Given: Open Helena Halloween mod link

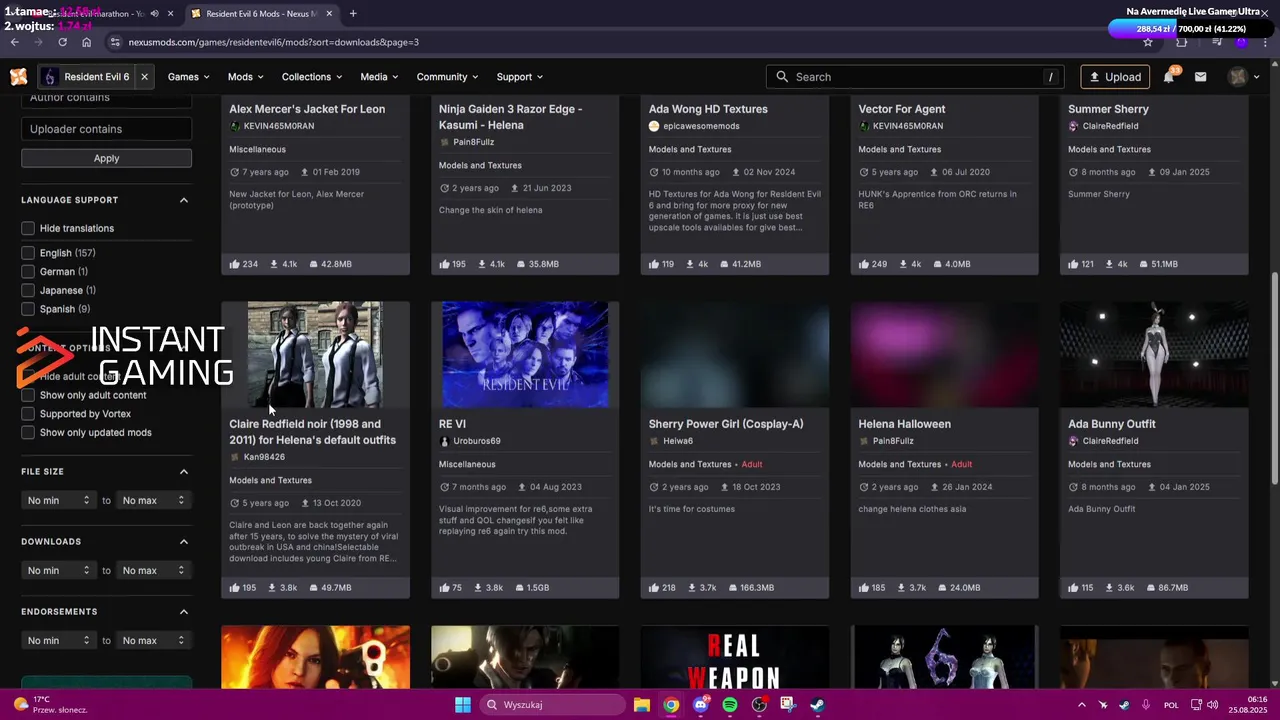Looking at the screenshot, I should pos(904,424).
